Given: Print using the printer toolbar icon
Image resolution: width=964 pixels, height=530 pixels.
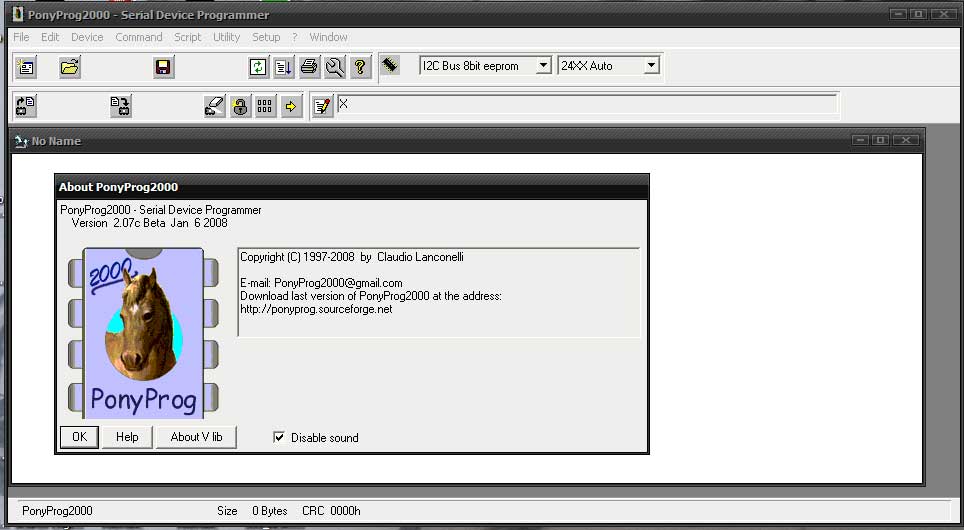Looking at the screenshot, I should click(309, 66).
